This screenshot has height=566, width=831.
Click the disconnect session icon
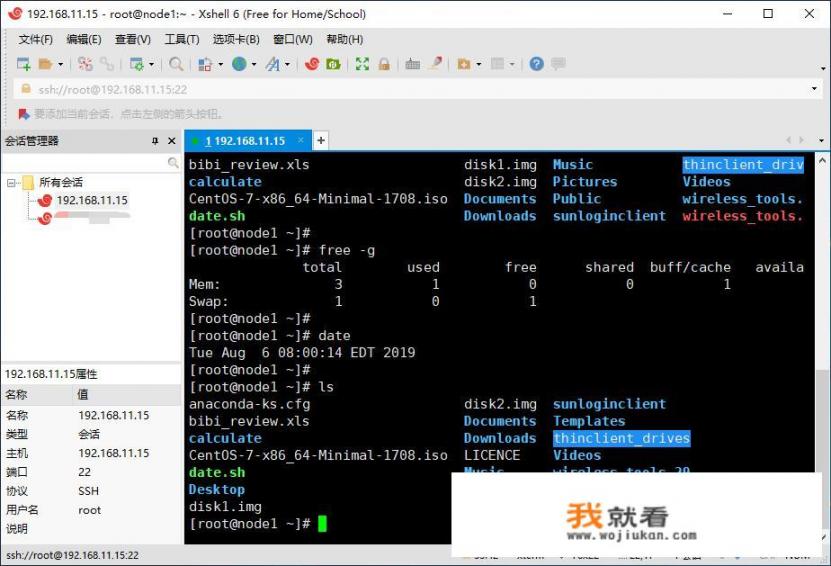point(85,64)
